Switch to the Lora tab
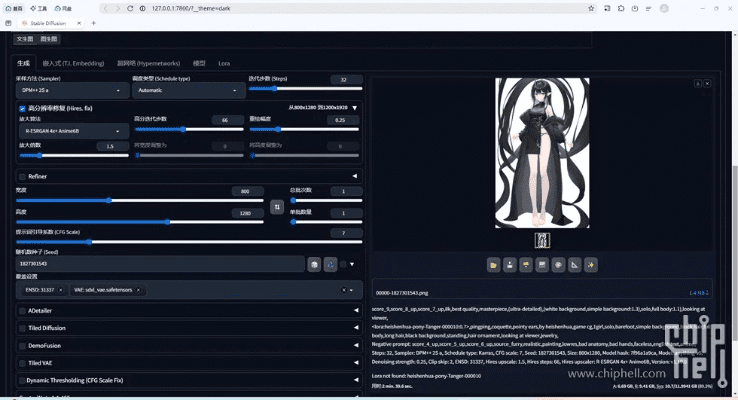 pyautogui.click(x=224, y=63)
